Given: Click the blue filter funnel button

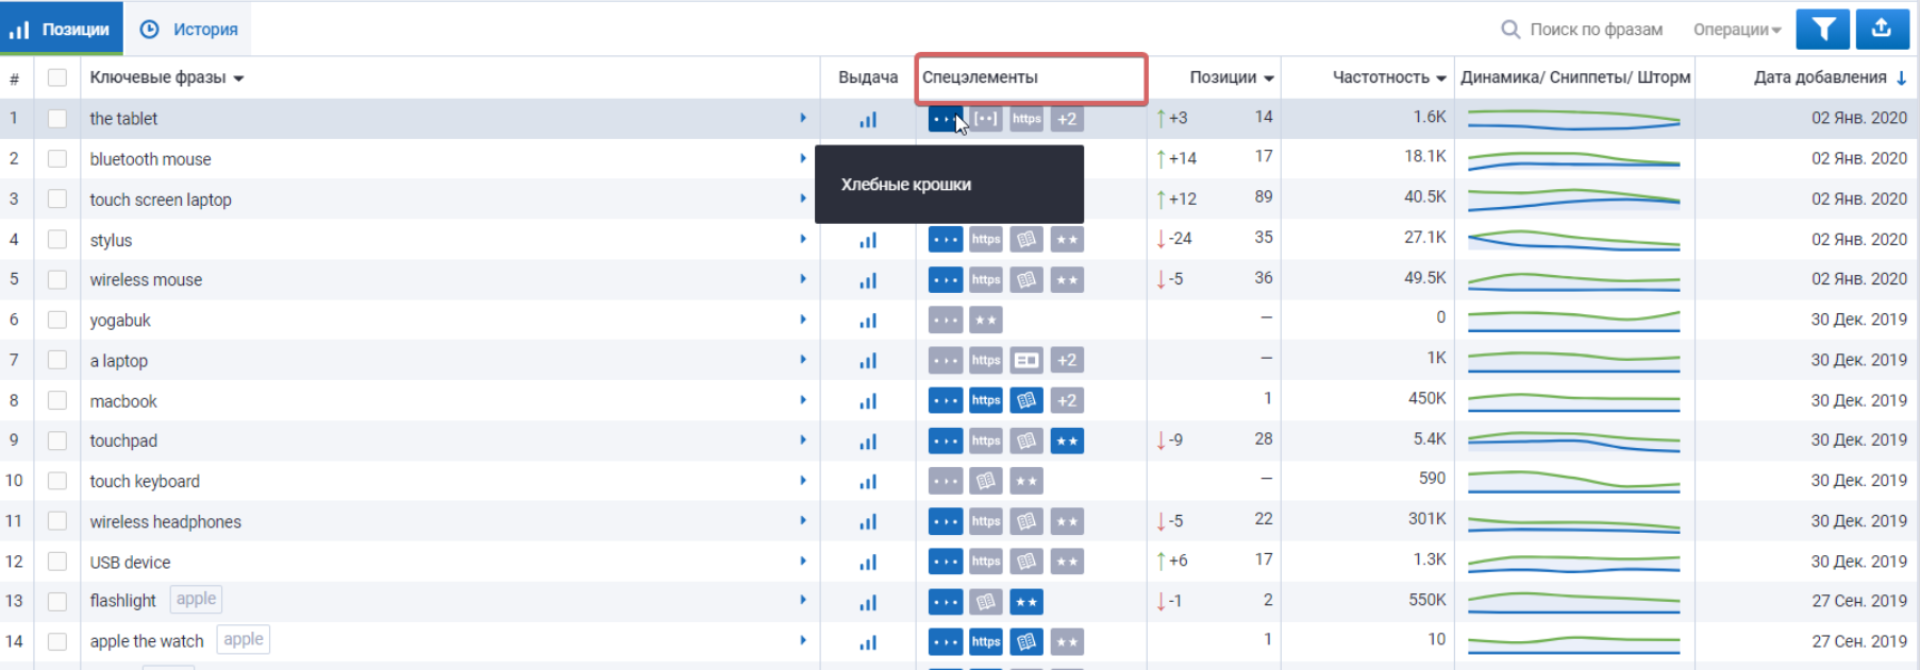Looking at the screenshot, I should coord(1822,29).
